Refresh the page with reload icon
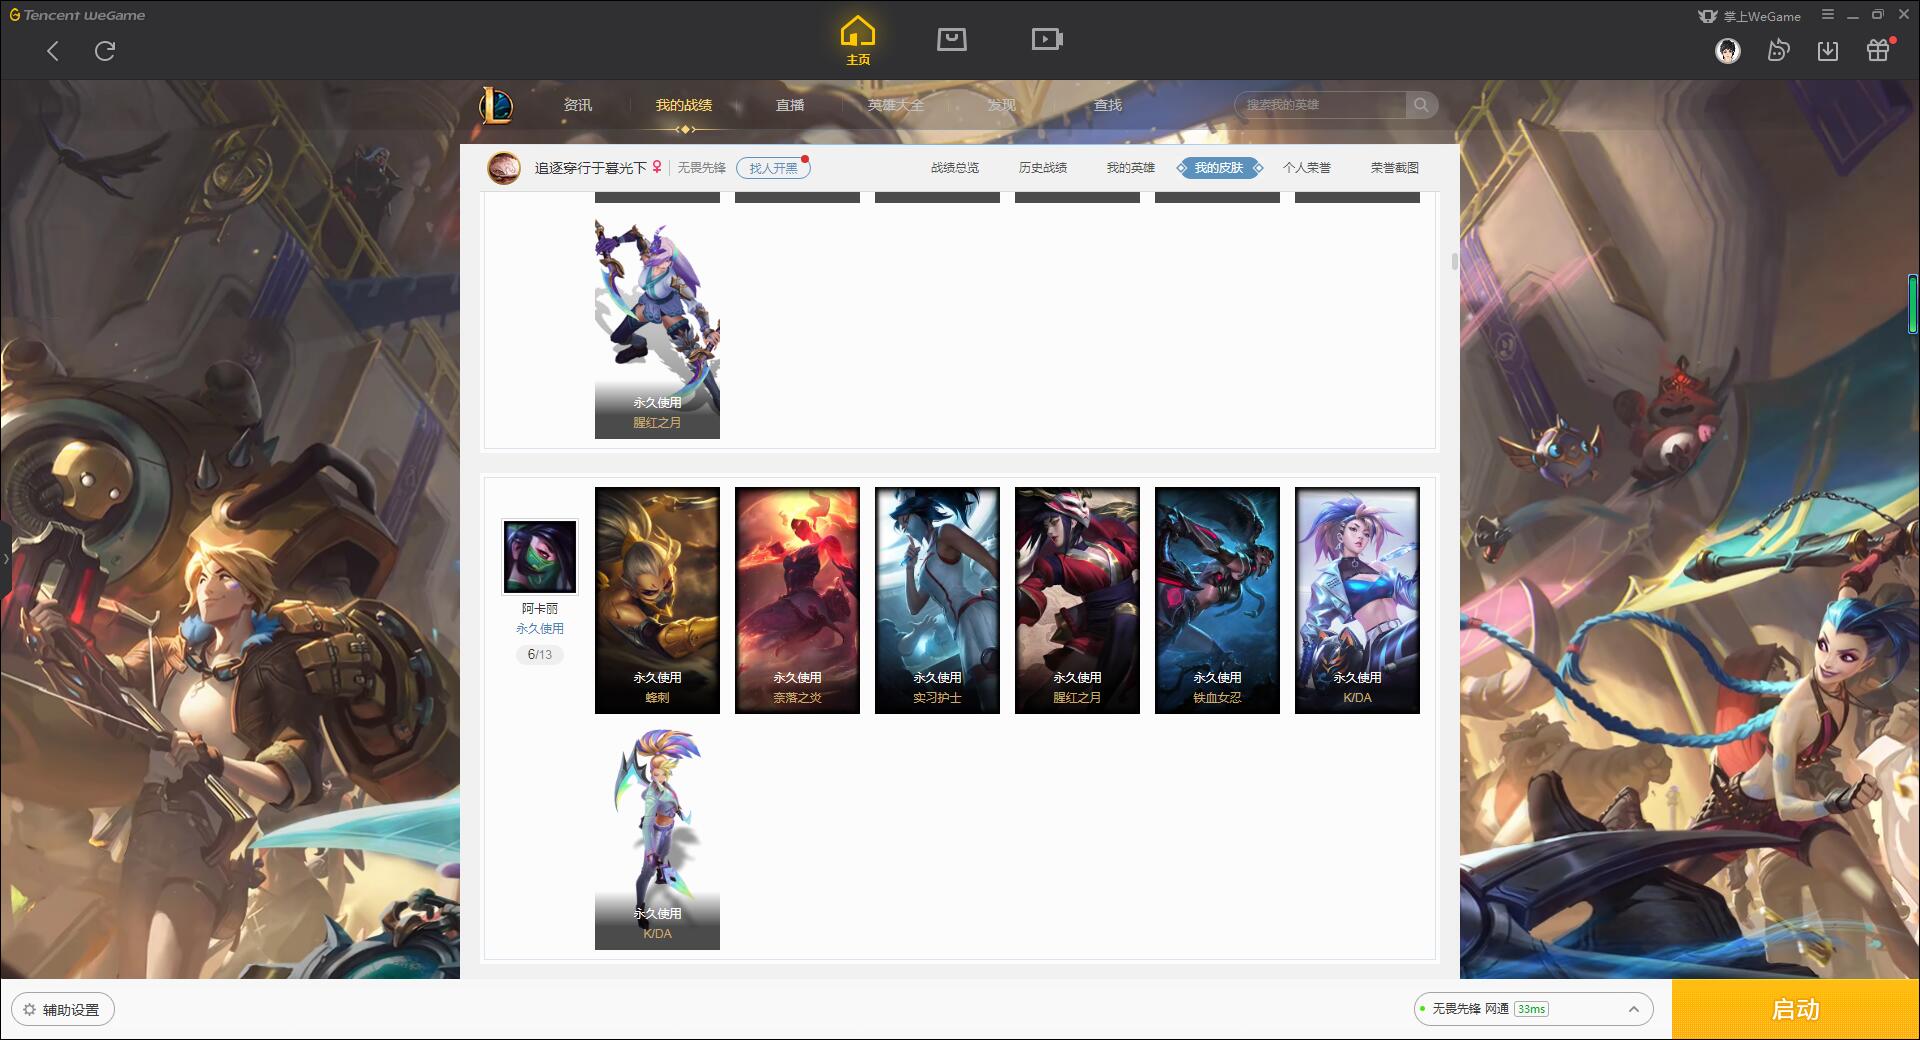Screen dimensions: 1920x1040 coord(105,51)
